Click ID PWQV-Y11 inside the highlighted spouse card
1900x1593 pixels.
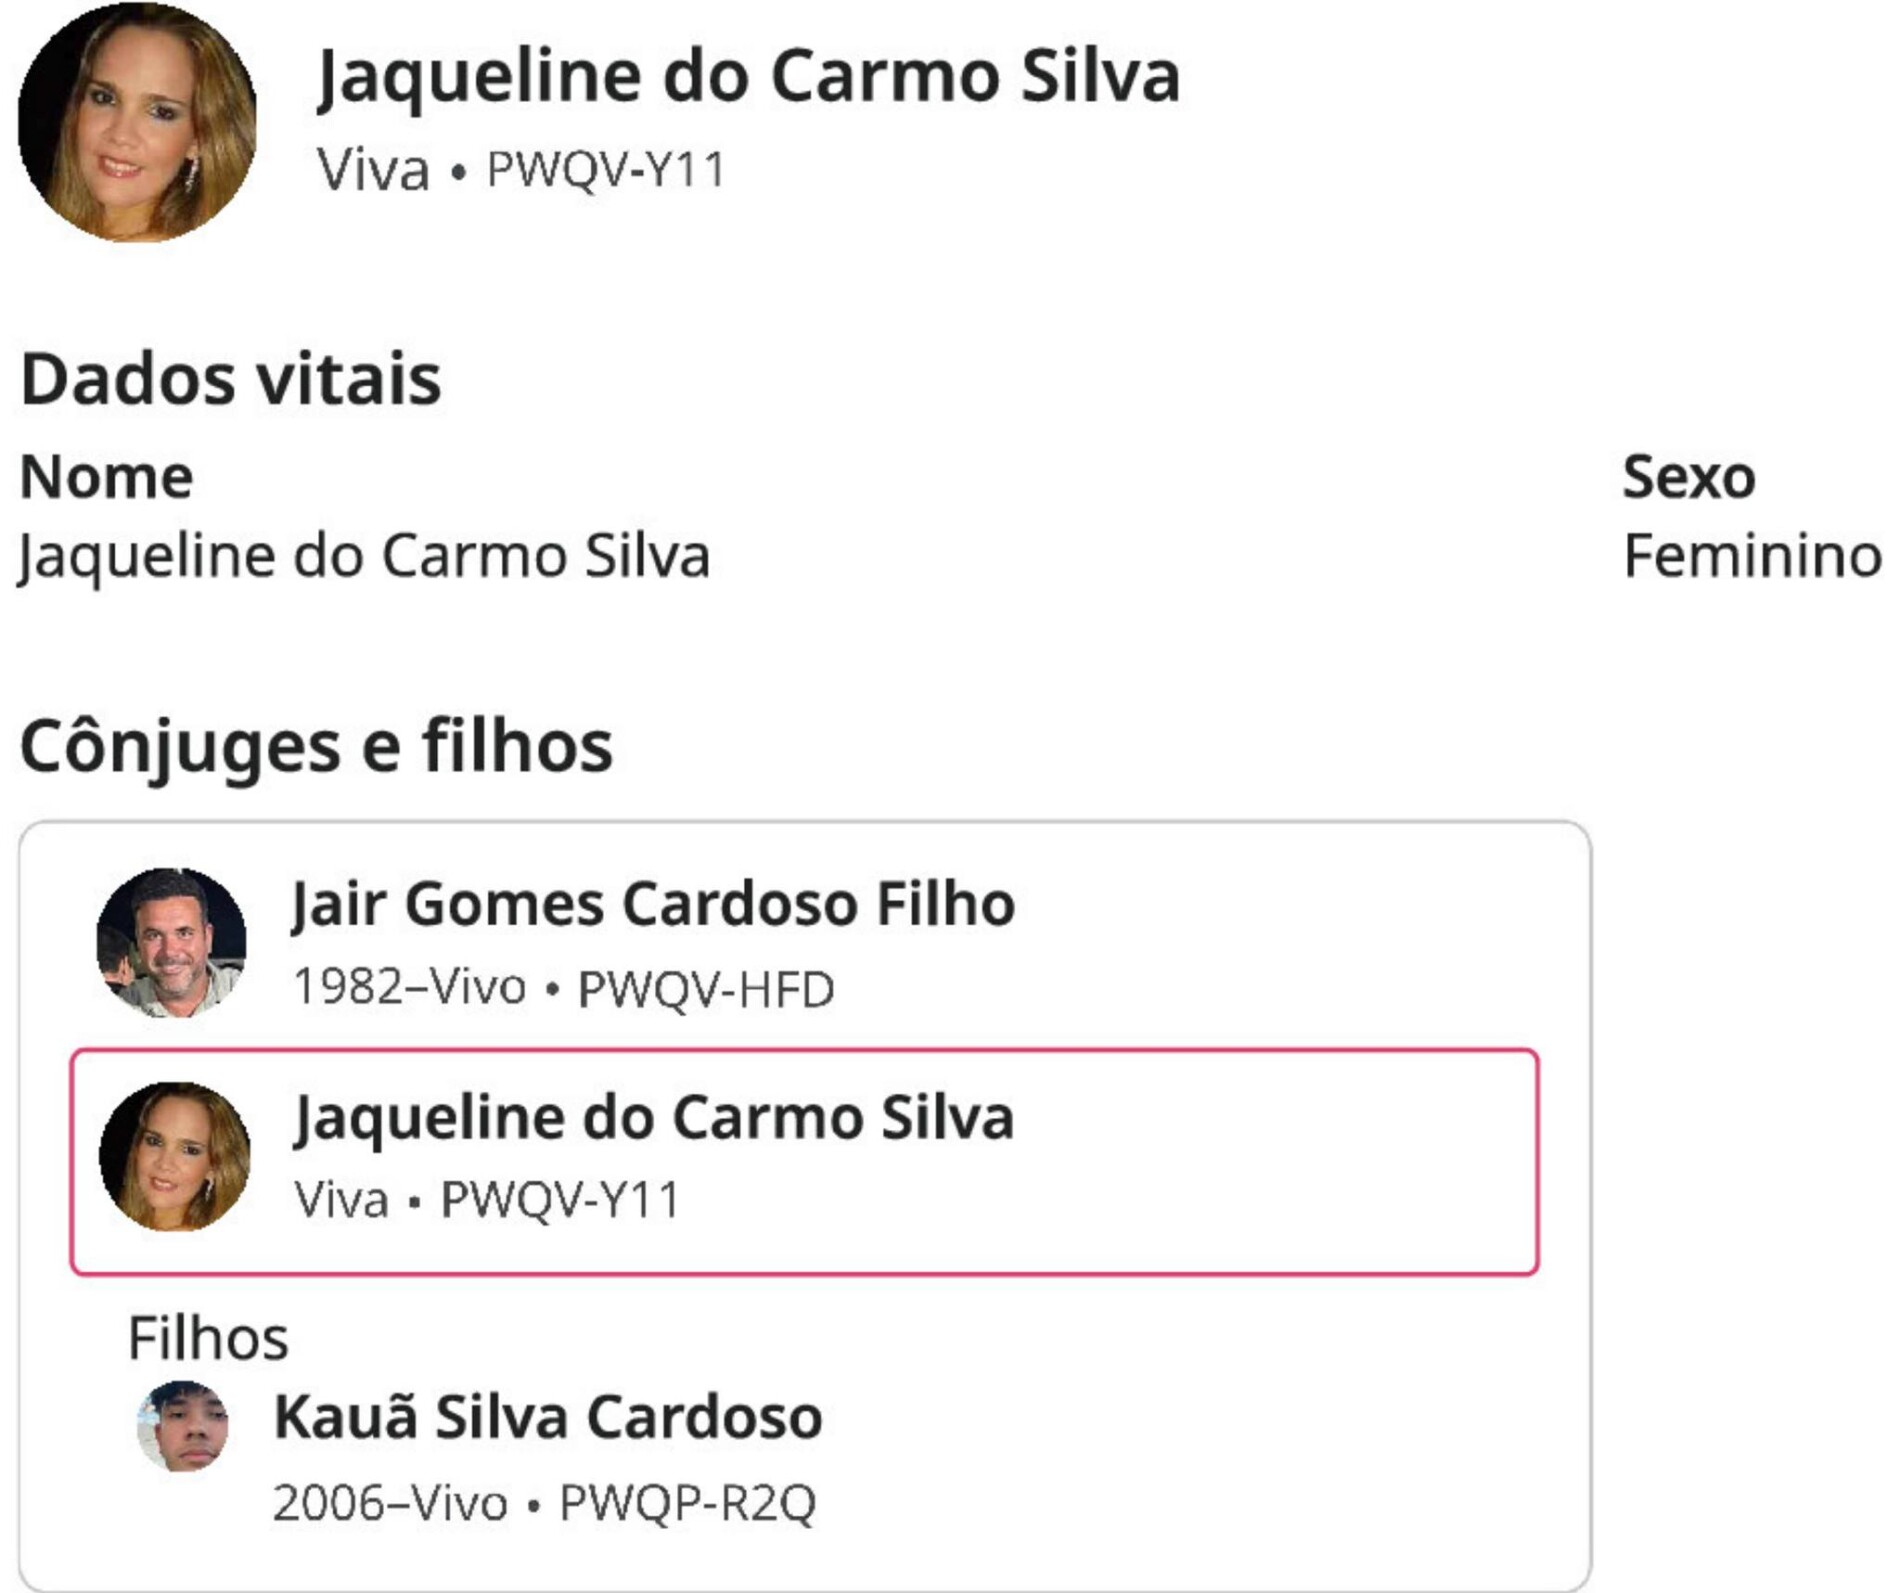(560, 1200)
